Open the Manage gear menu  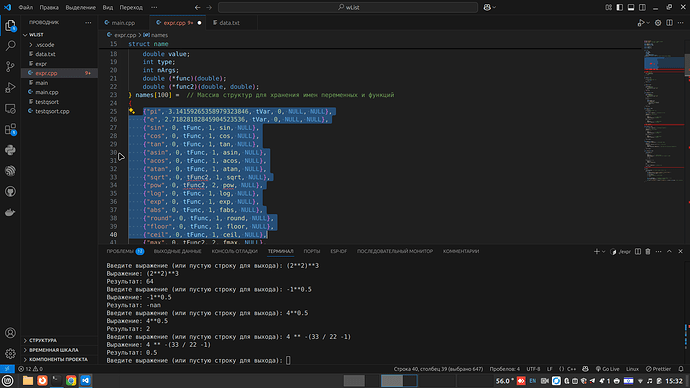[10, 353]
